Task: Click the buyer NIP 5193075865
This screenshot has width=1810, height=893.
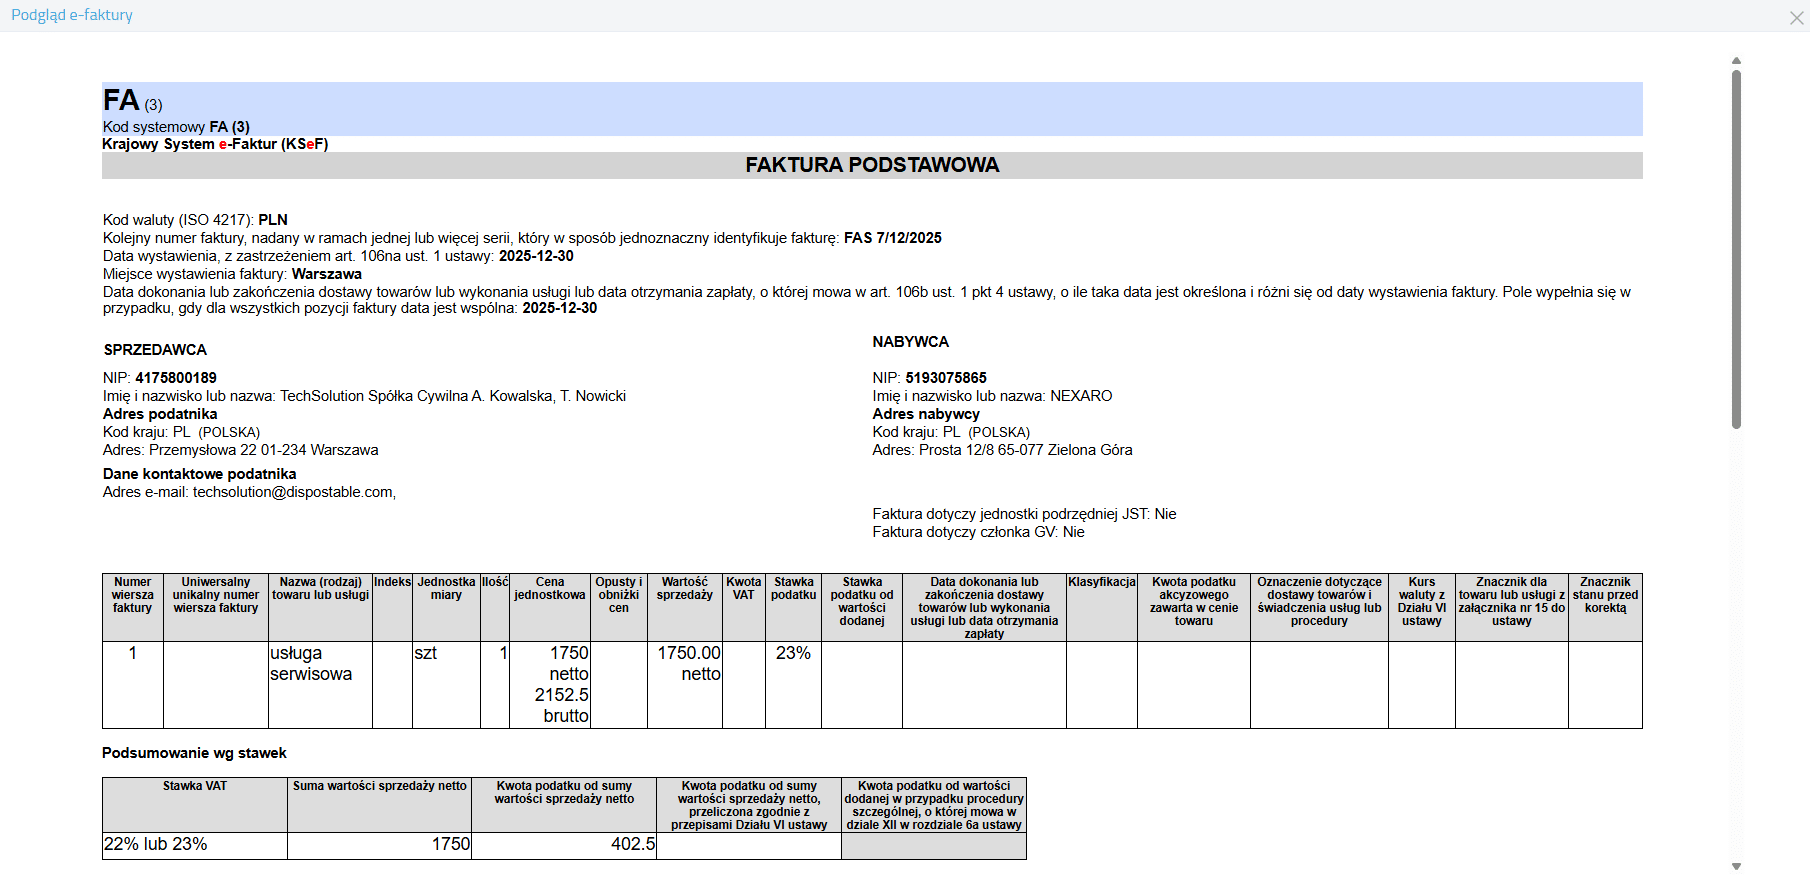Action: (945, 378)
